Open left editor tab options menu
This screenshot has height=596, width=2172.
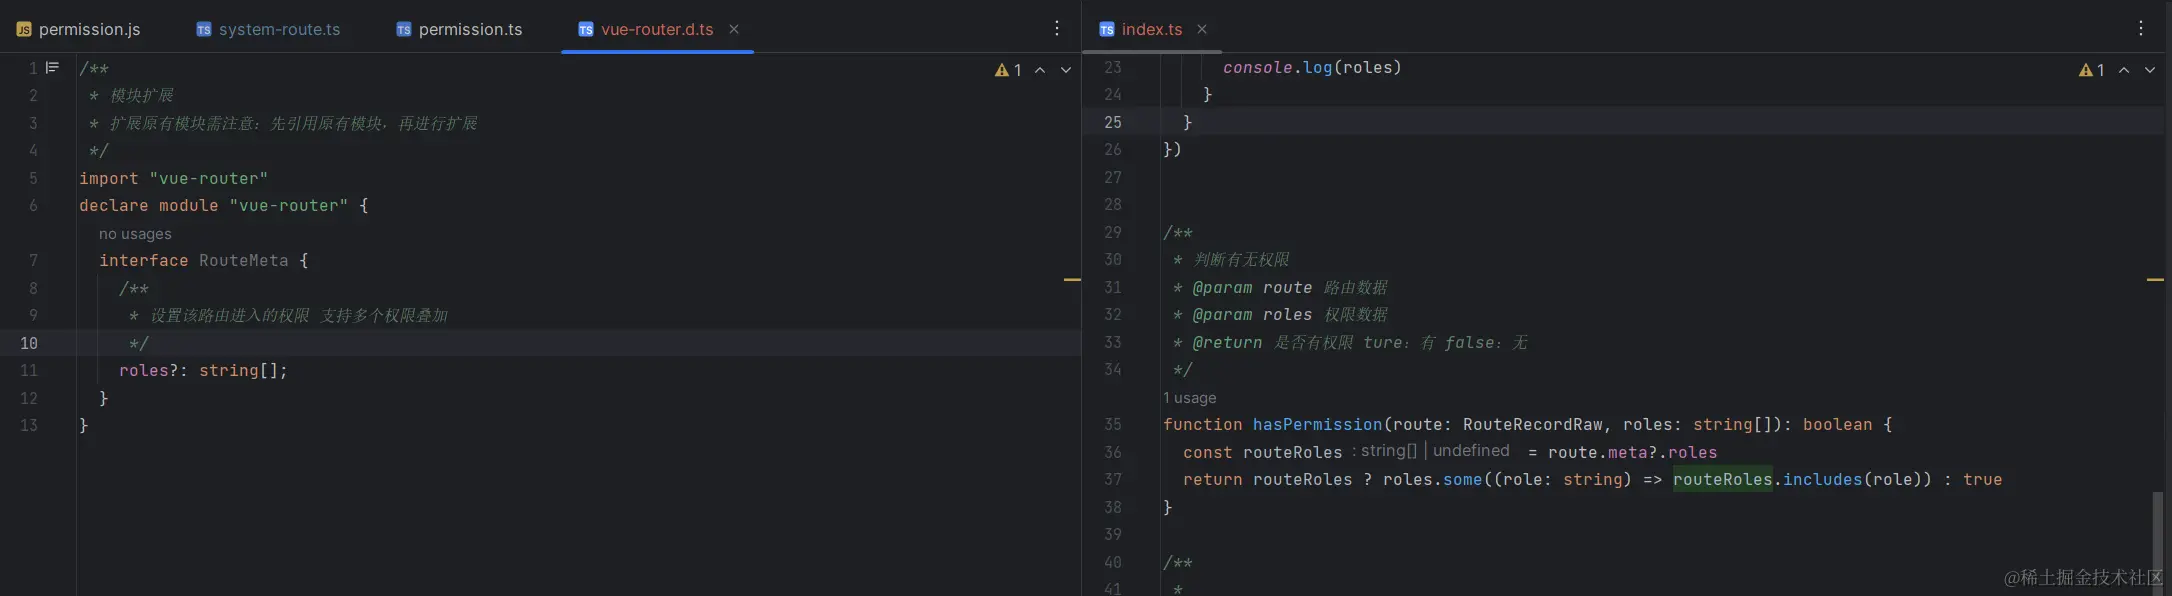click(1057, 28)
